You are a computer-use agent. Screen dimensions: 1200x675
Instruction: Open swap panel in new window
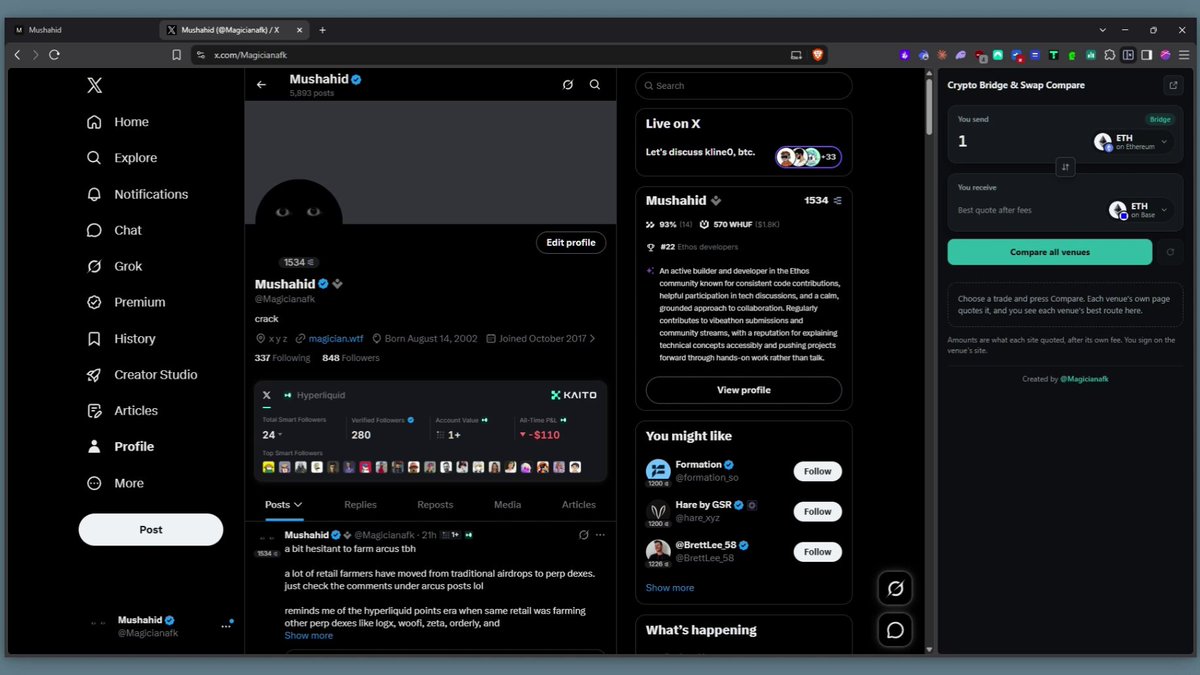(x=1172, y=85)
